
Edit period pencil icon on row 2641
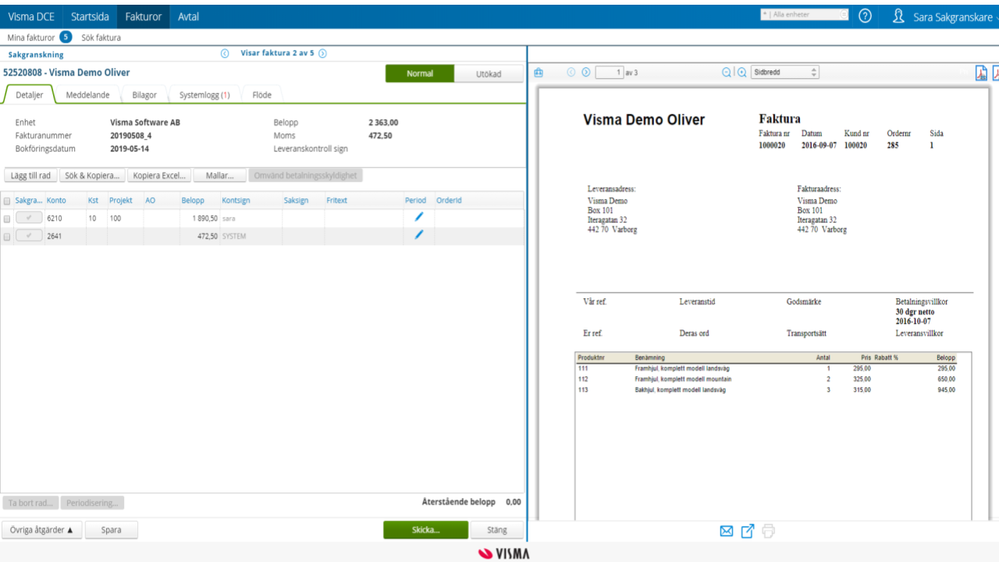(419, 235)
